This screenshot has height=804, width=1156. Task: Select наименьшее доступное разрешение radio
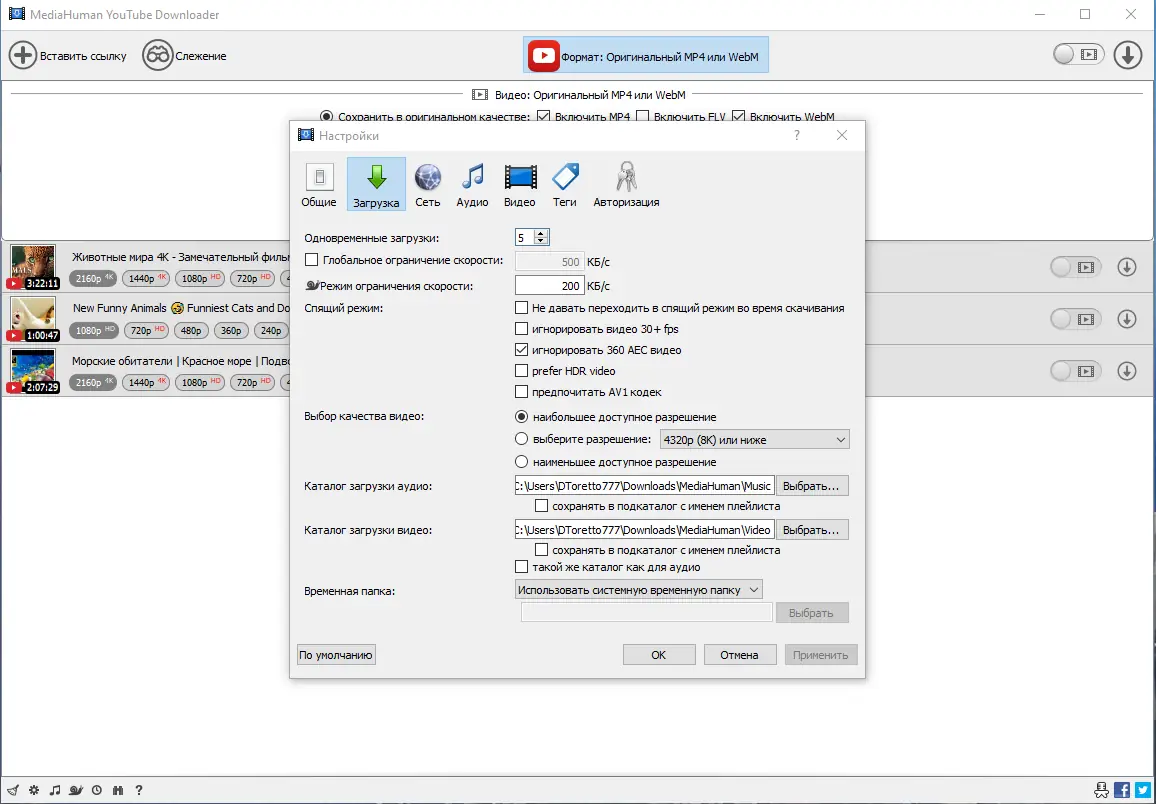click(x=521, y=461)
